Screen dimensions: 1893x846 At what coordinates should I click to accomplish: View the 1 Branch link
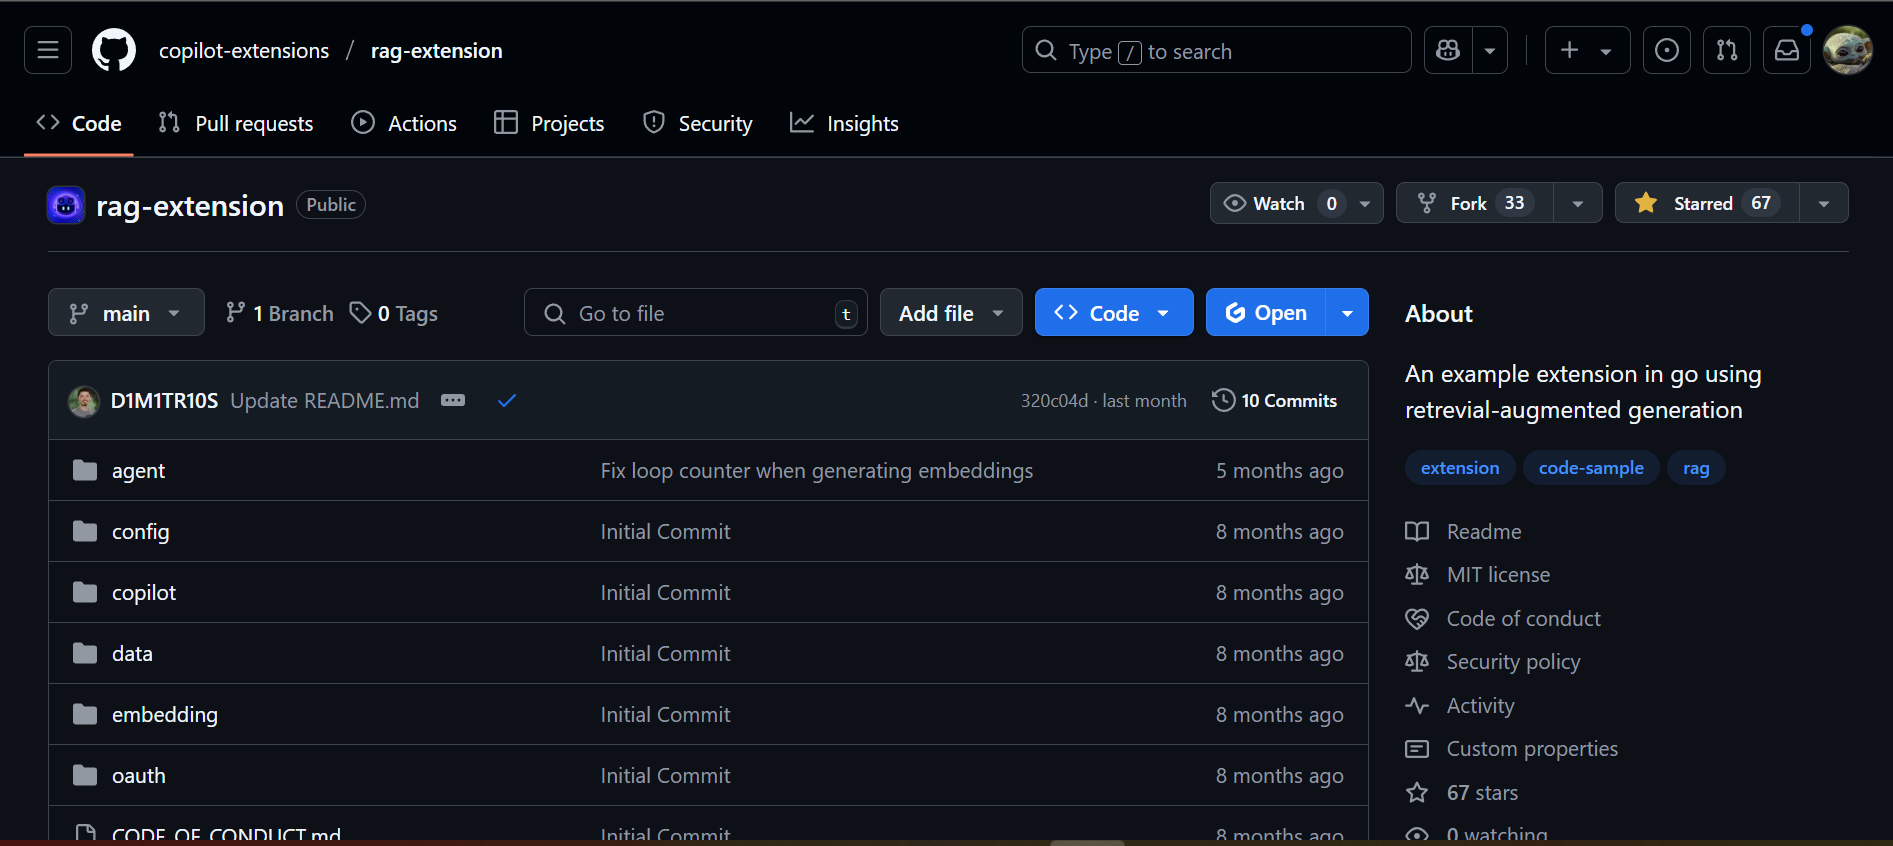click(x=279, y=313)
